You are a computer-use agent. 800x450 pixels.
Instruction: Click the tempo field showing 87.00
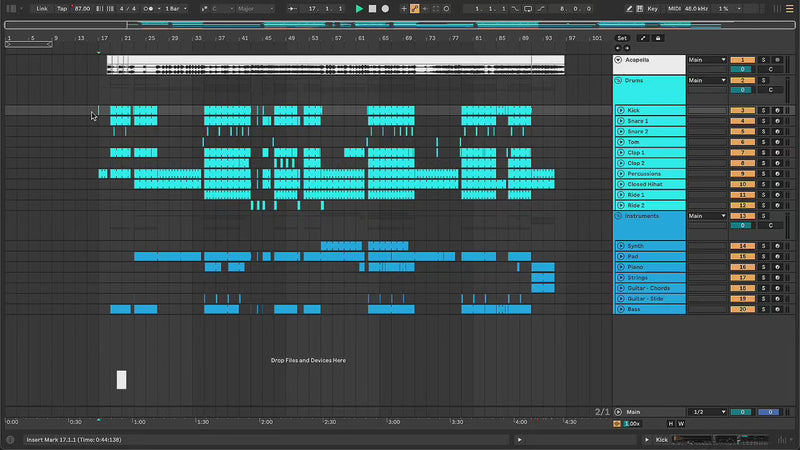point(82,8)
